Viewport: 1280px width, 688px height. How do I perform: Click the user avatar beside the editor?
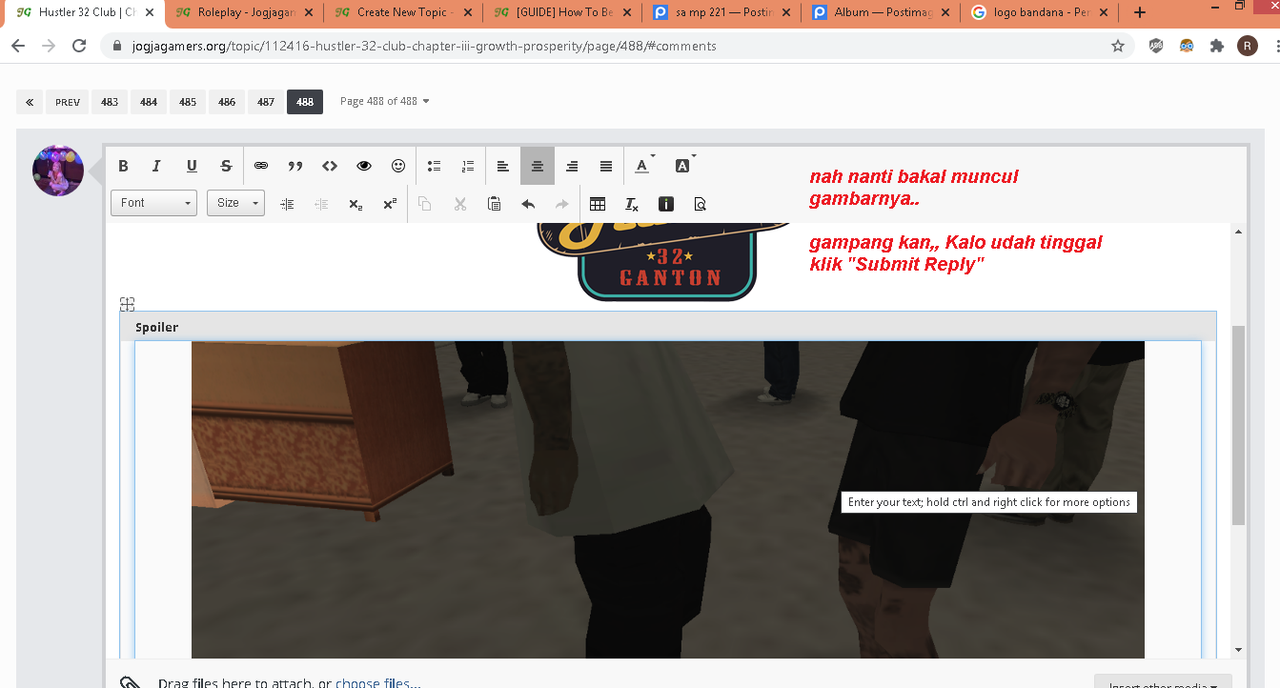(58, 170)
